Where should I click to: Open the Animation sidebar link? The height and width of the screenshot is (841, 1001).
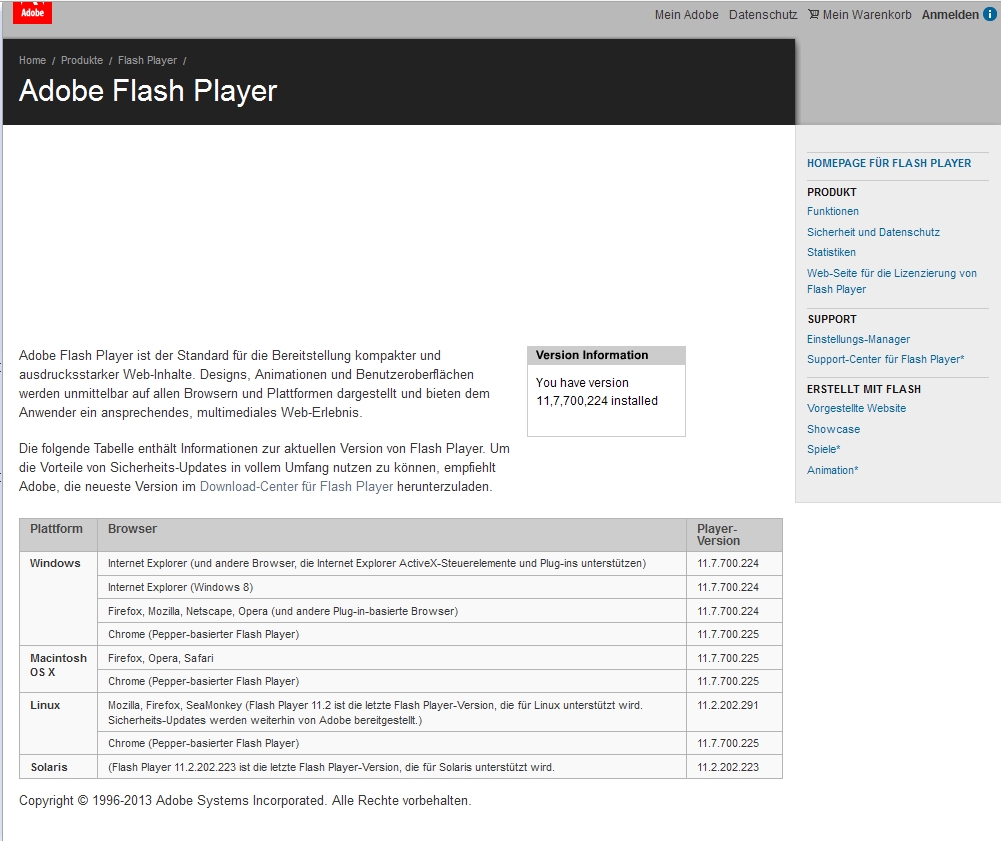point(832,470)
